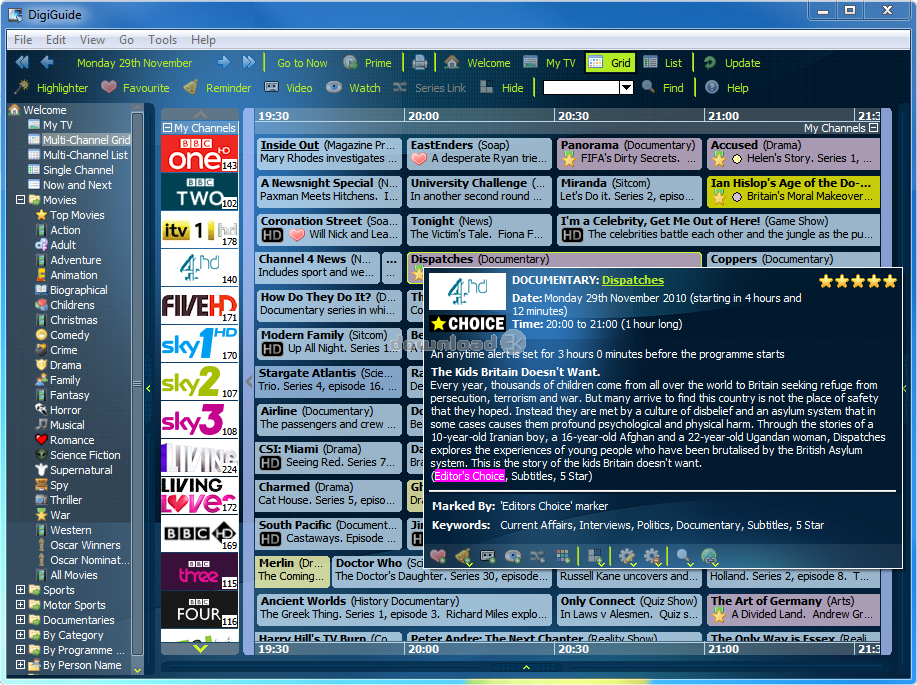Set a Reminder from toolbar
This screenshot has height=685, width=917.
pyautogui.click(x=217, y=88)
